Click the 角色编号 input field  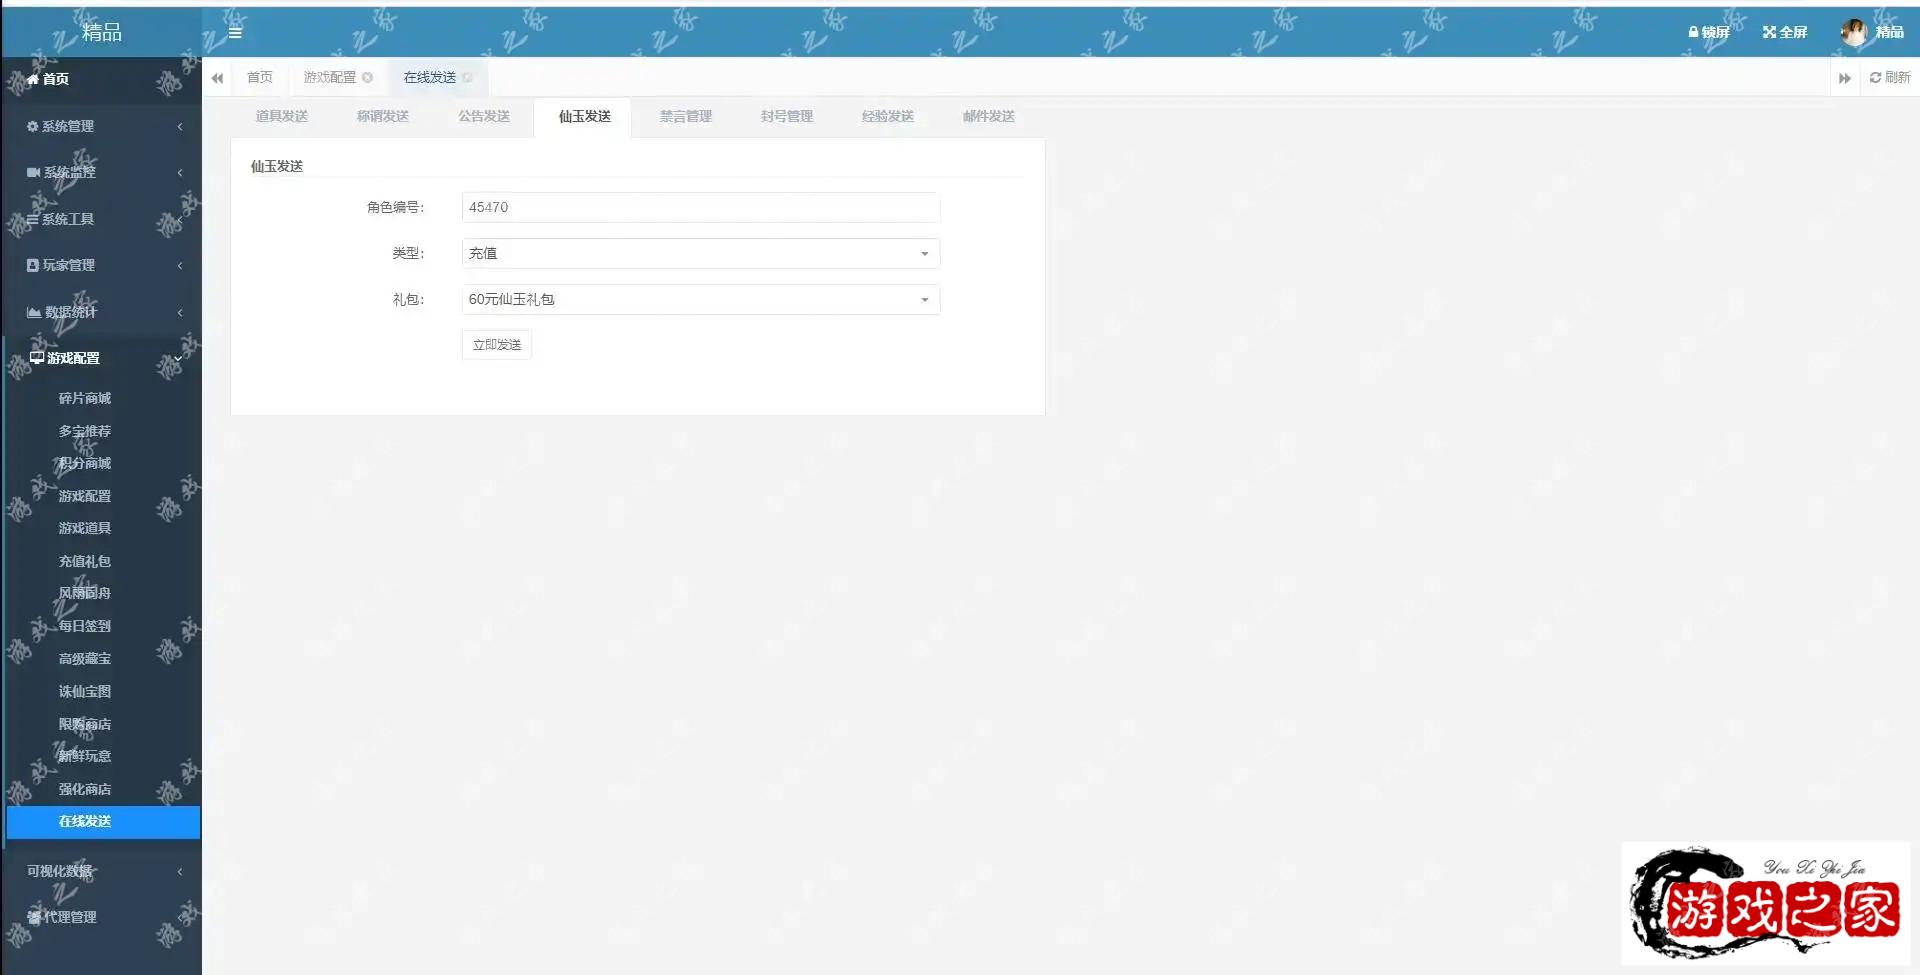click(700, 207)
